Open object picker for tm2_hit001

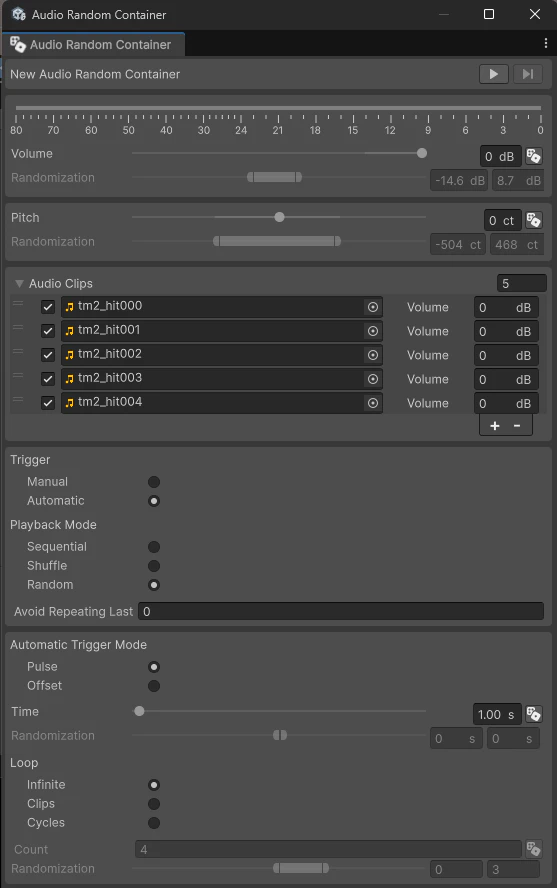tap(372, 331)
